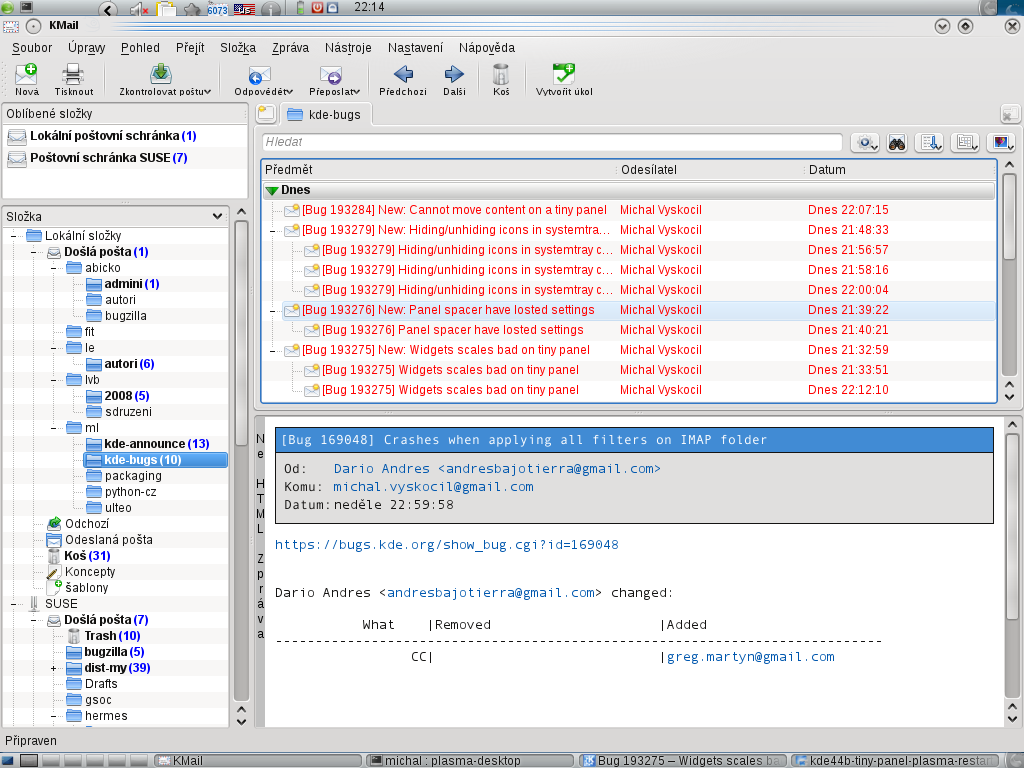
Task: Print message via Tisknout icon
Action: click(73, 79)
